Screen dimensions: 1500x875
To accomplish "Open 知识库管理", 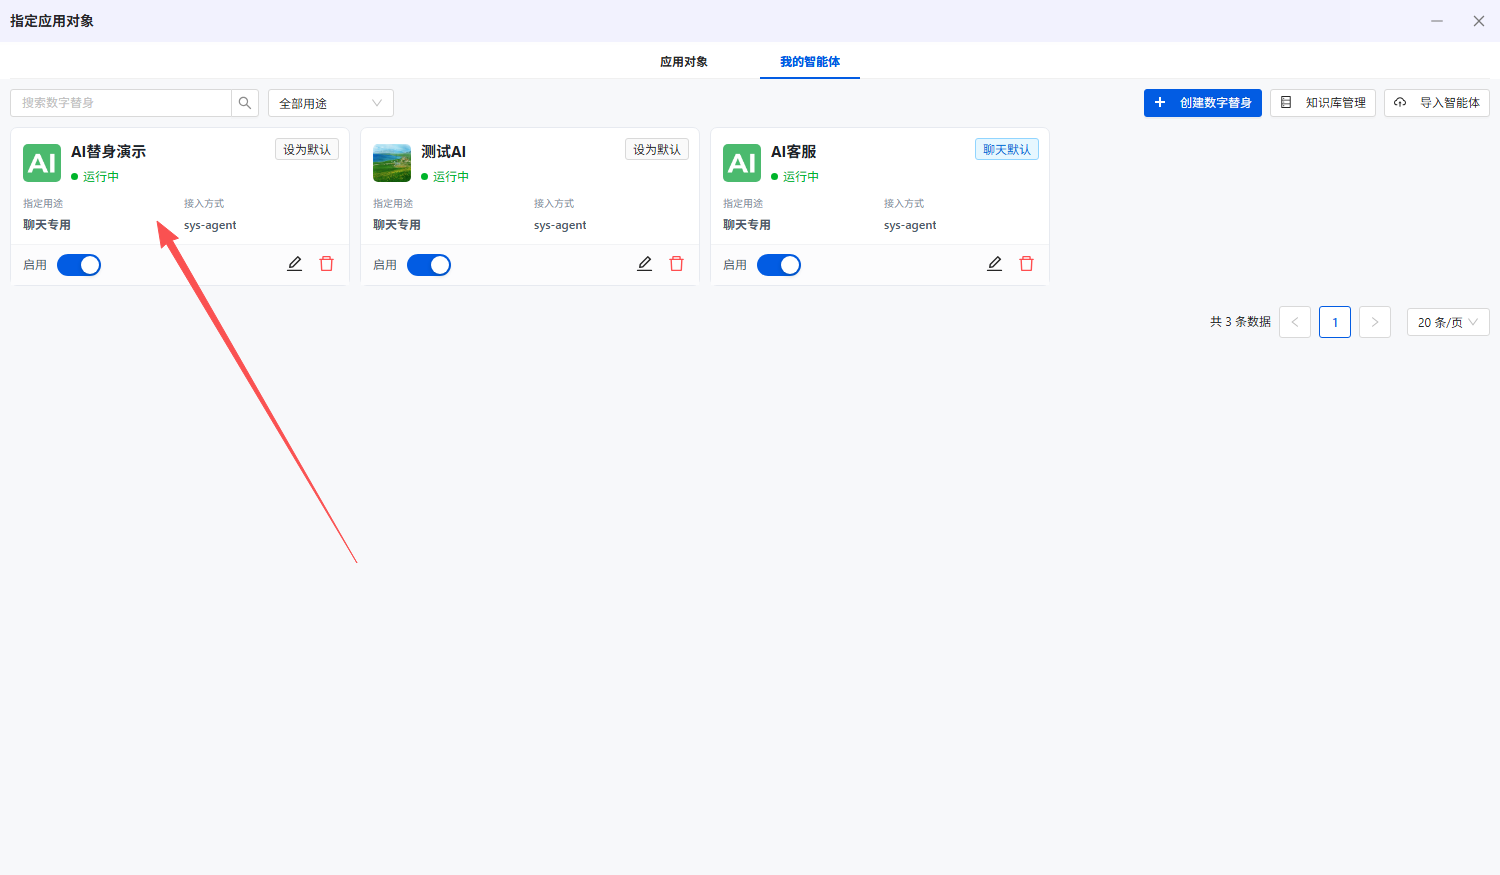I will click(x=1323, y=103).
